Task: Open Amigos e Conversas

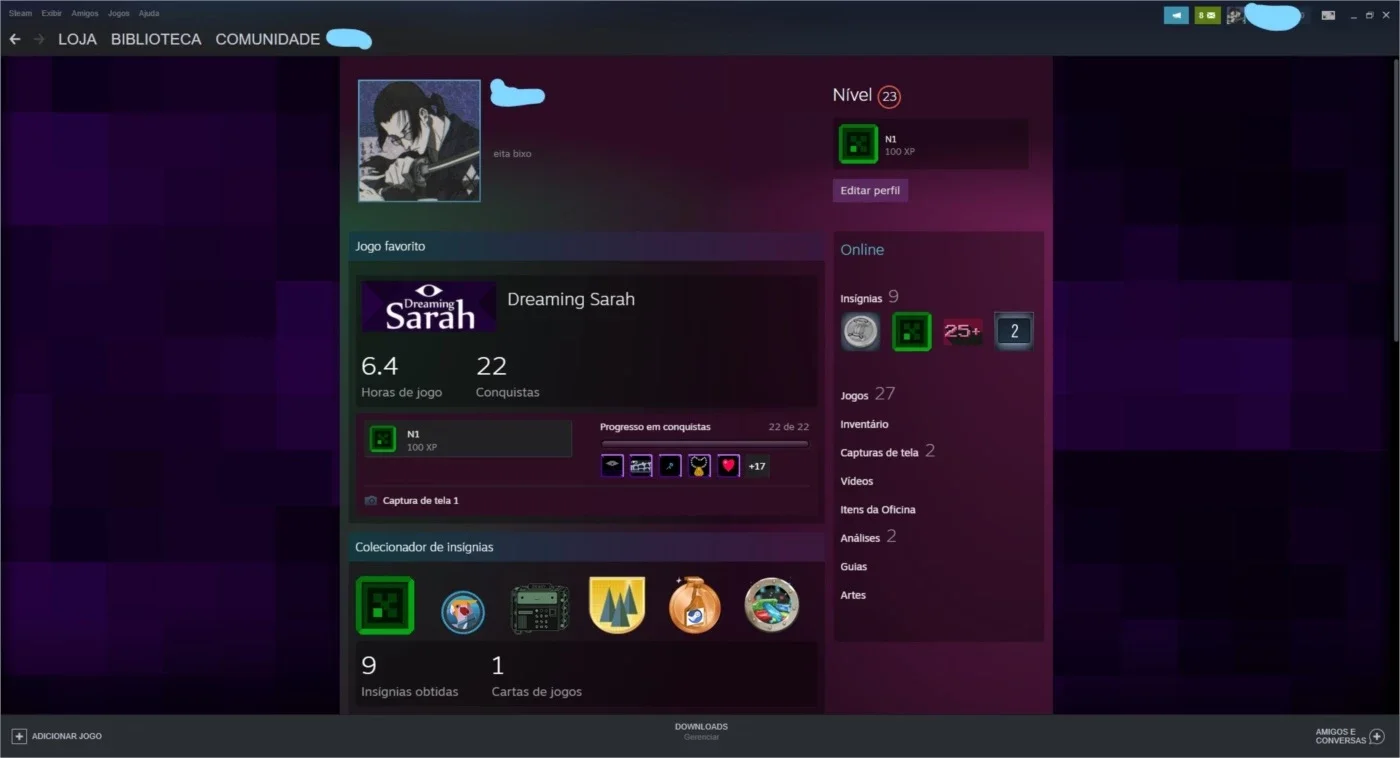Action: 1340,736
